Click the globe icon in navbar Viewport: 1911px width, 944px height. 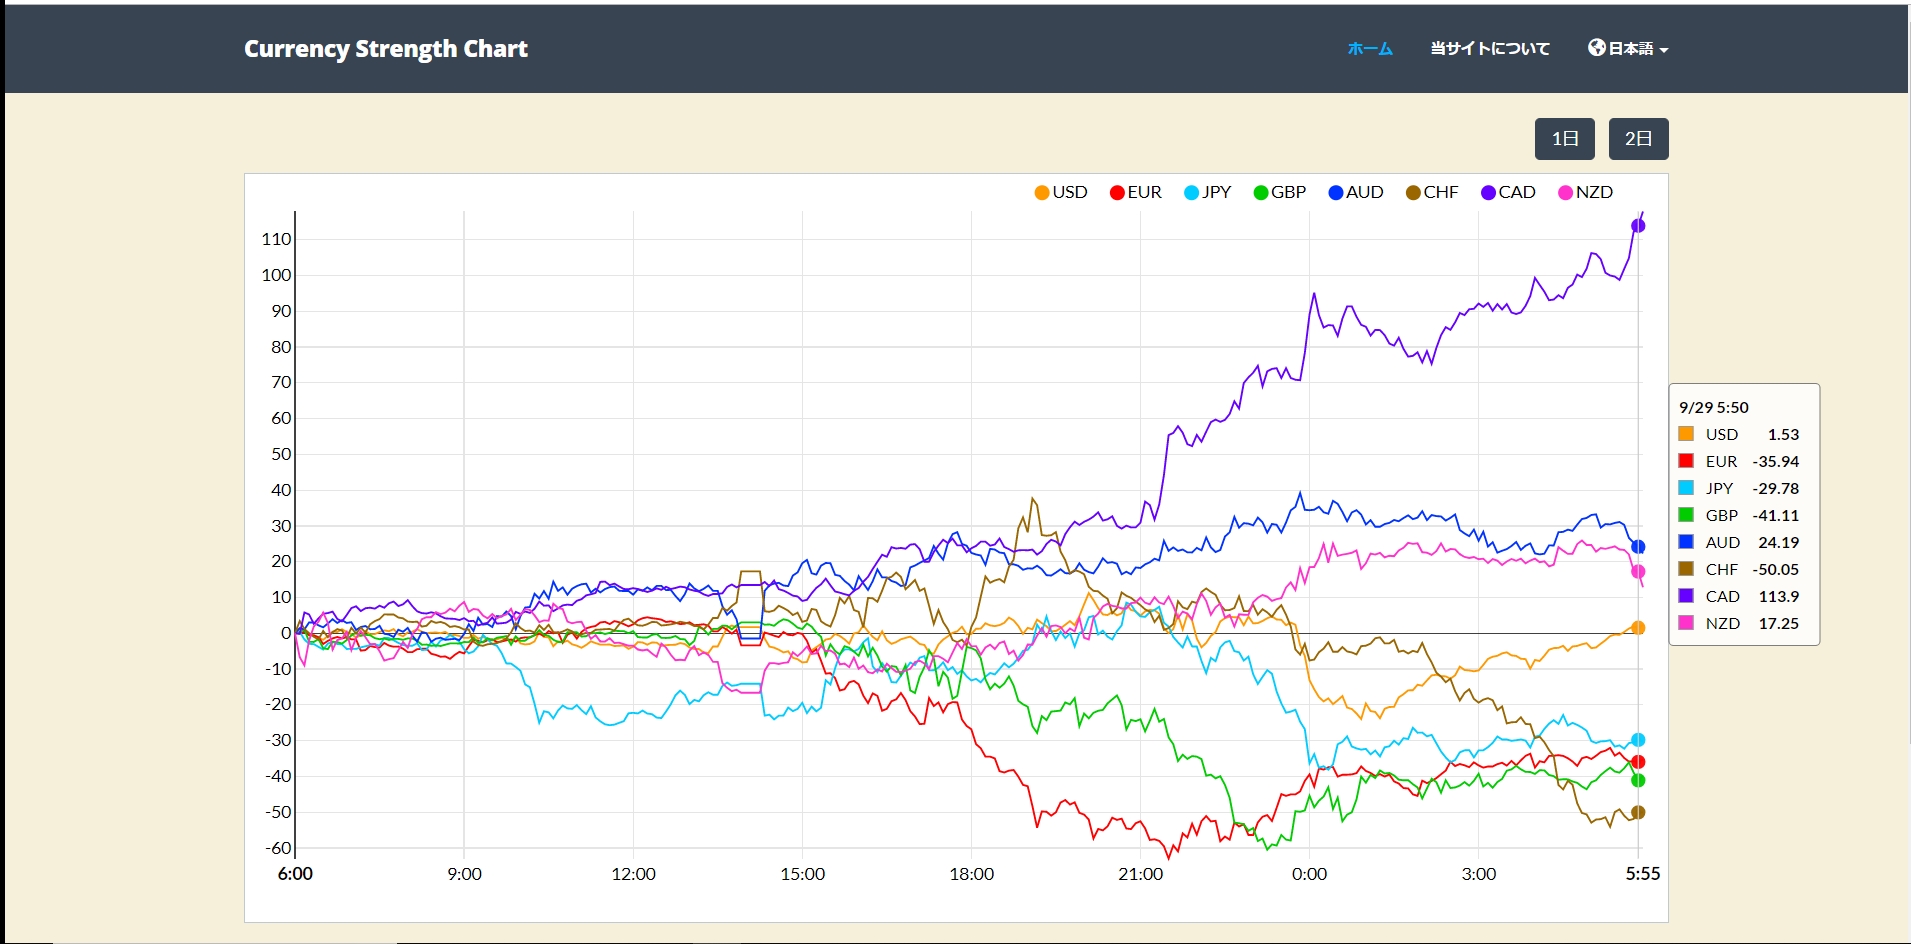pos(1596,48)
